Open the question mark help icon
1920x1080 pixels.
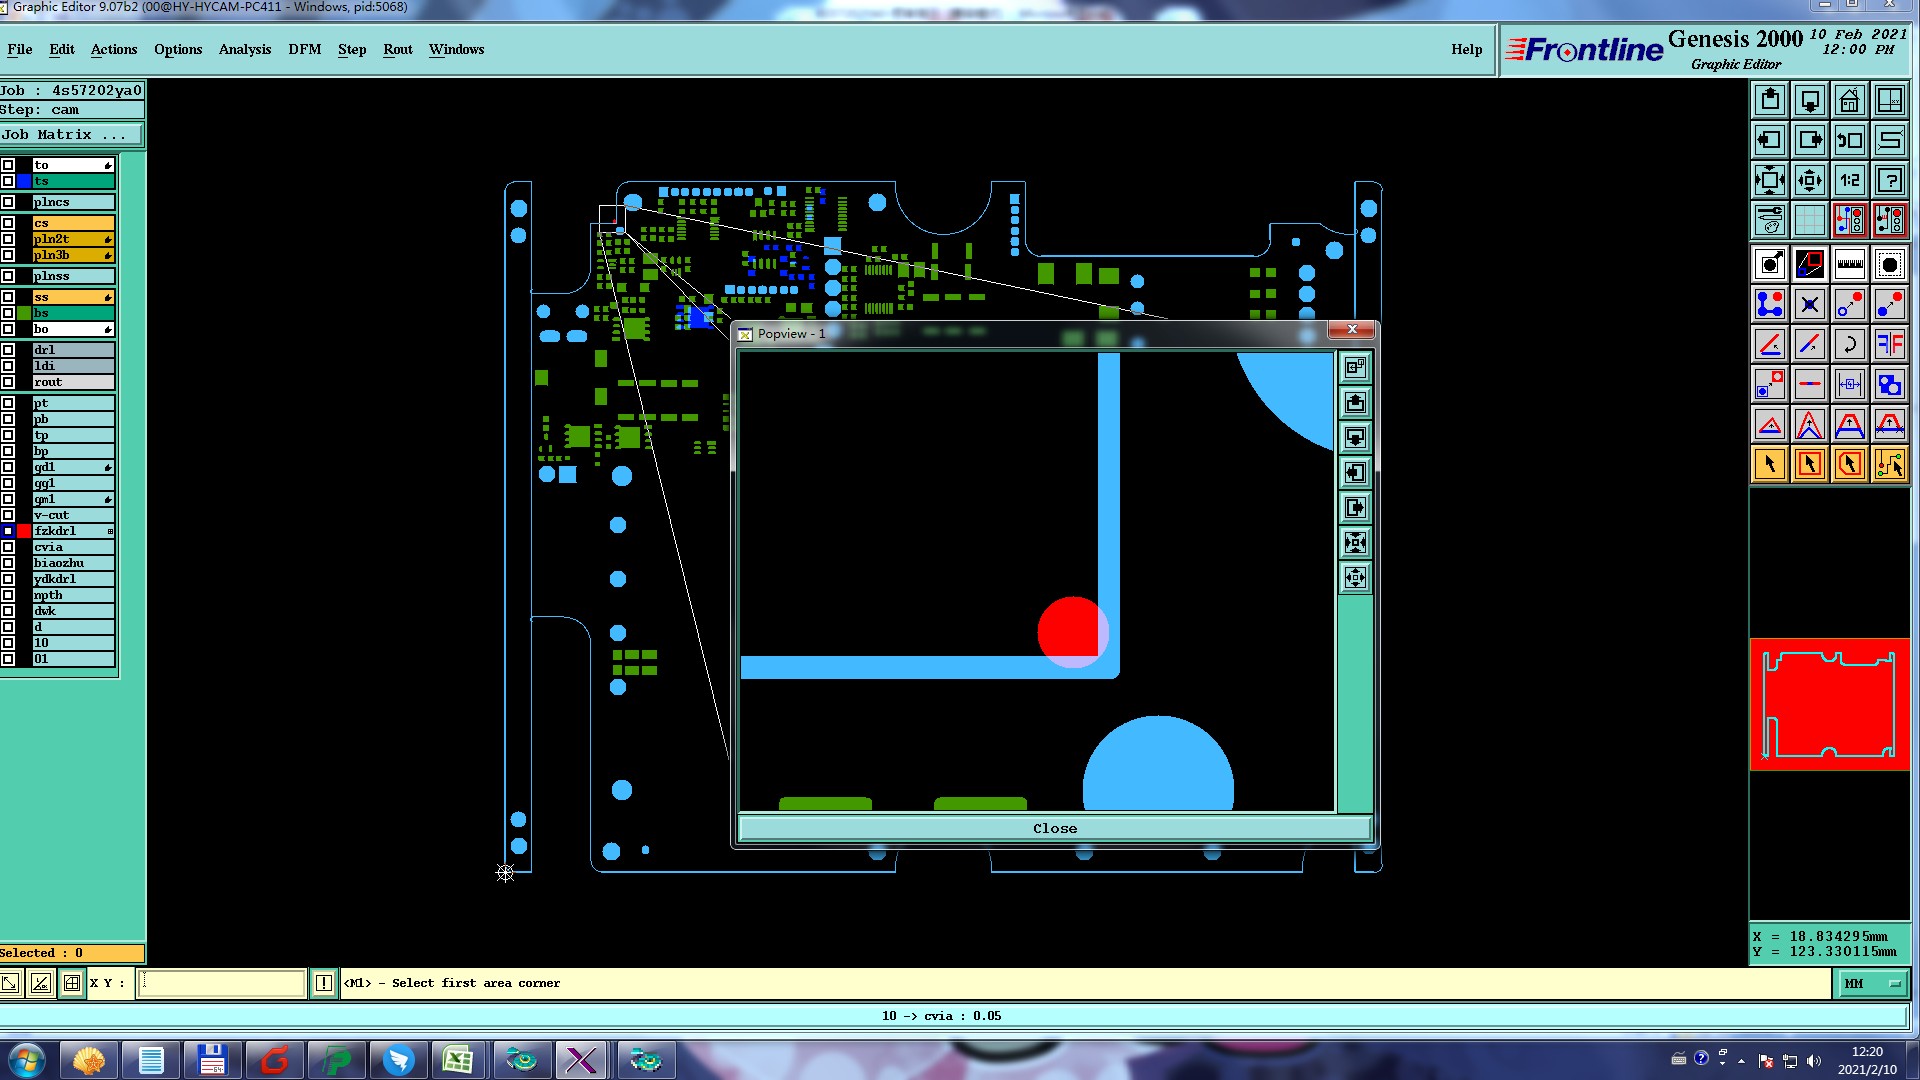pos(1889,180)
